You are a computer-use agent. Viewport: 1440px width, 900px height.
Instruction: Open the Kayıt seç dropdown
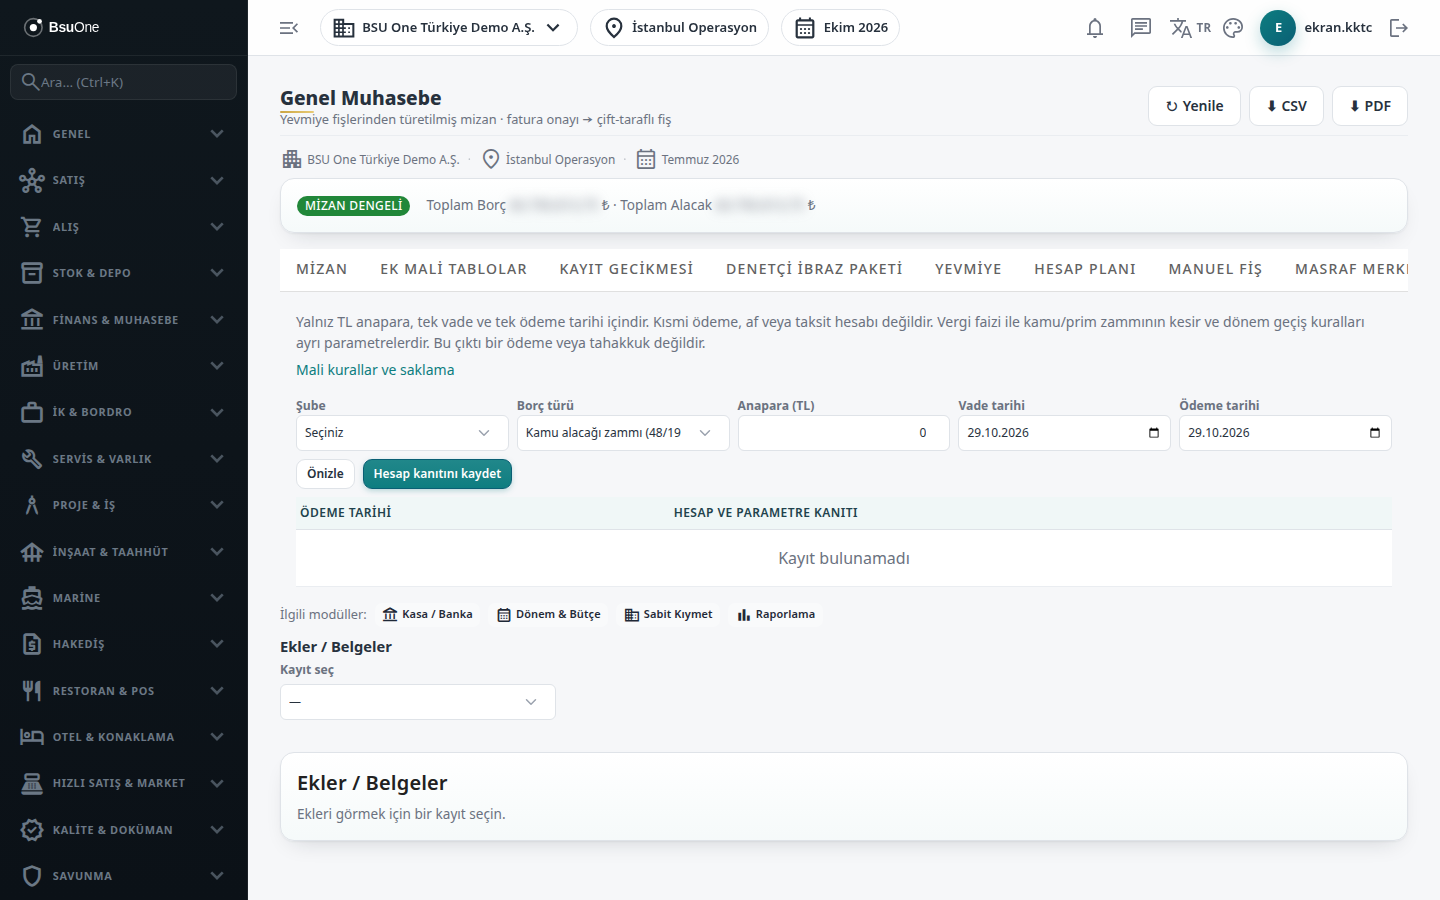418,702
